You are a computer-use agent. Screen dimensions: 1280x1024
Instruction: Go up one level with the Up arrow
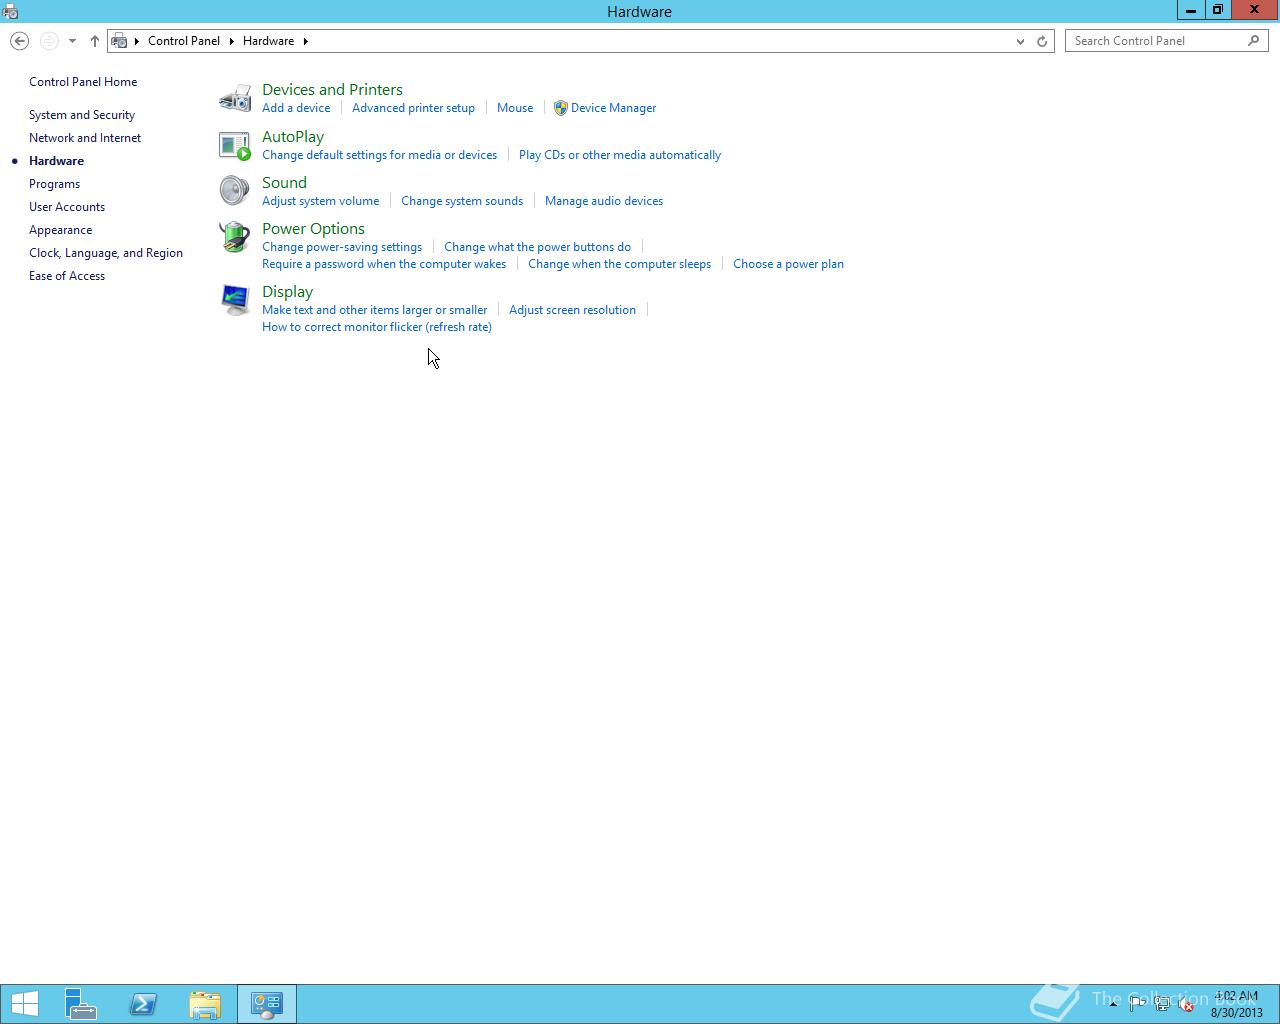[x=94, y=41]
